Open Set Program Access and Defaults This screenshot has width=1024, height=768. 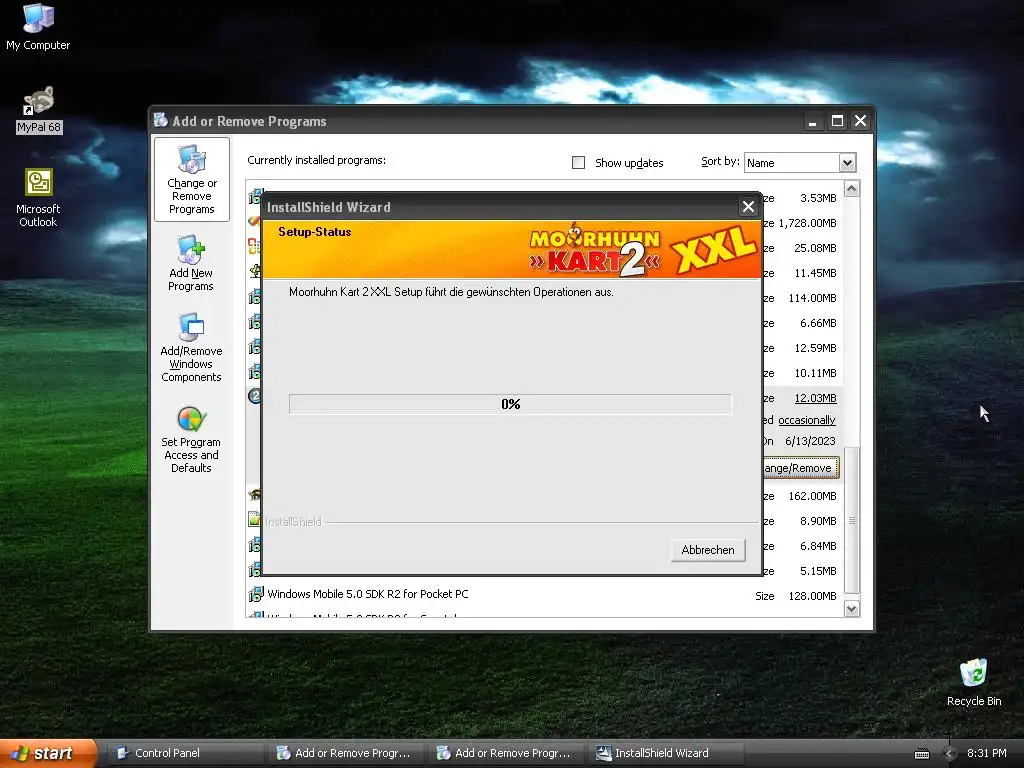(191, 439)
